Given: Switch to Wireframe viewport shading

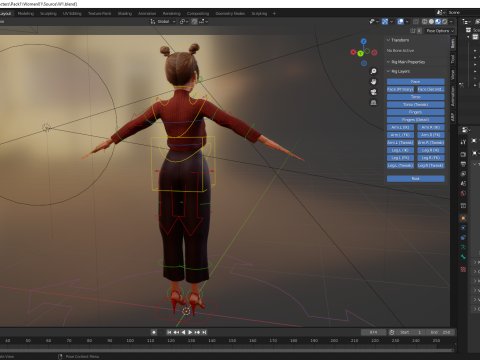Looking at the screenshot, I should (x=424, y=22).
